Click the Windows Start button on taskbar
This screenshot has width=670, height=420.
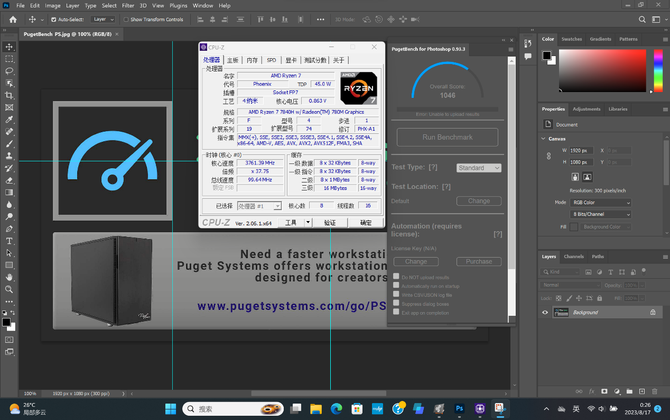coord(170,409)
